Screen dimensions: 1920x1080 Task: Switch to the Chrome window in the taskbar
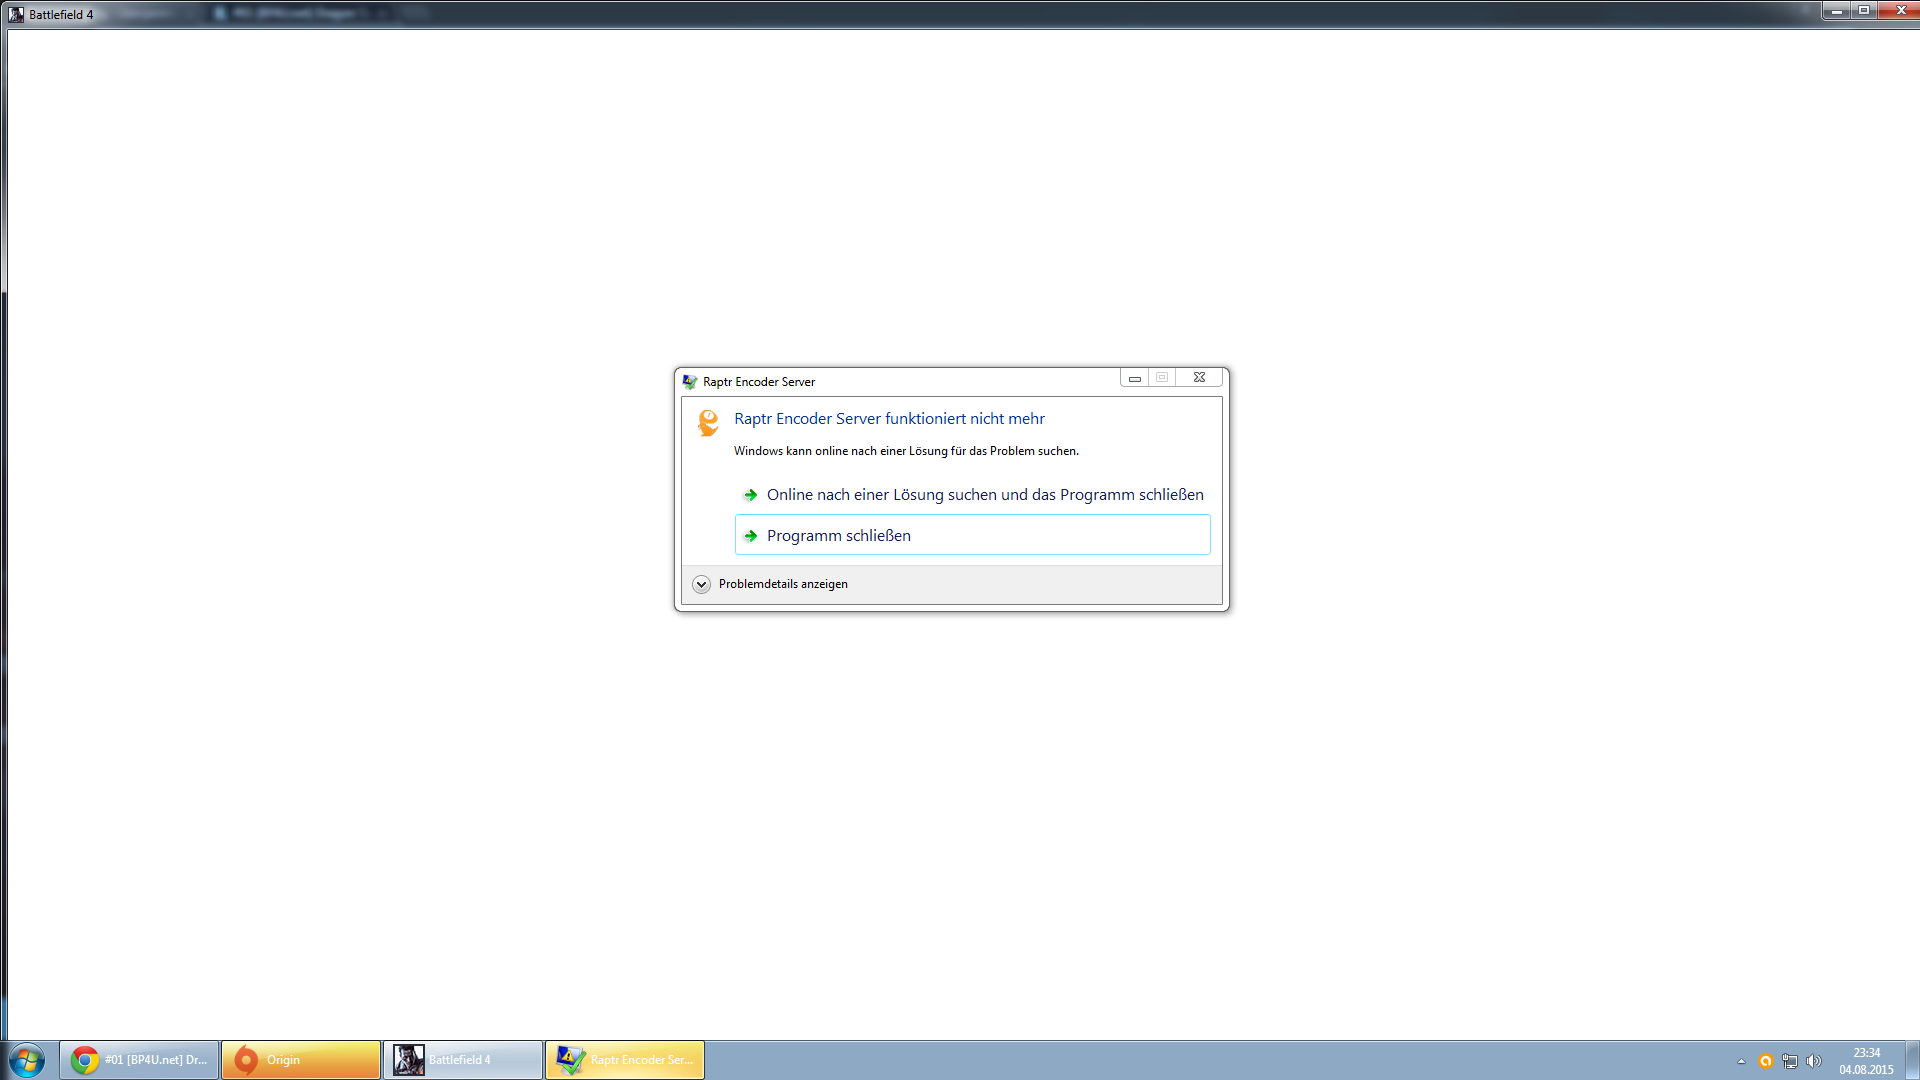pos(139,1060)
